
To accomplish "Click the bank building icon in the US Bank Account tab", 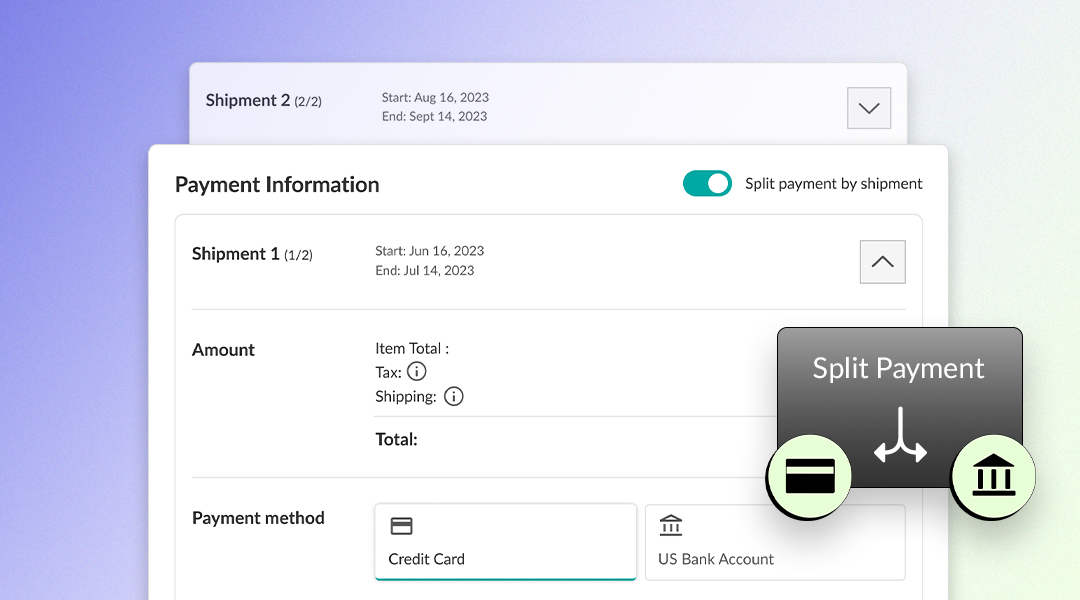I will (670, 525).
